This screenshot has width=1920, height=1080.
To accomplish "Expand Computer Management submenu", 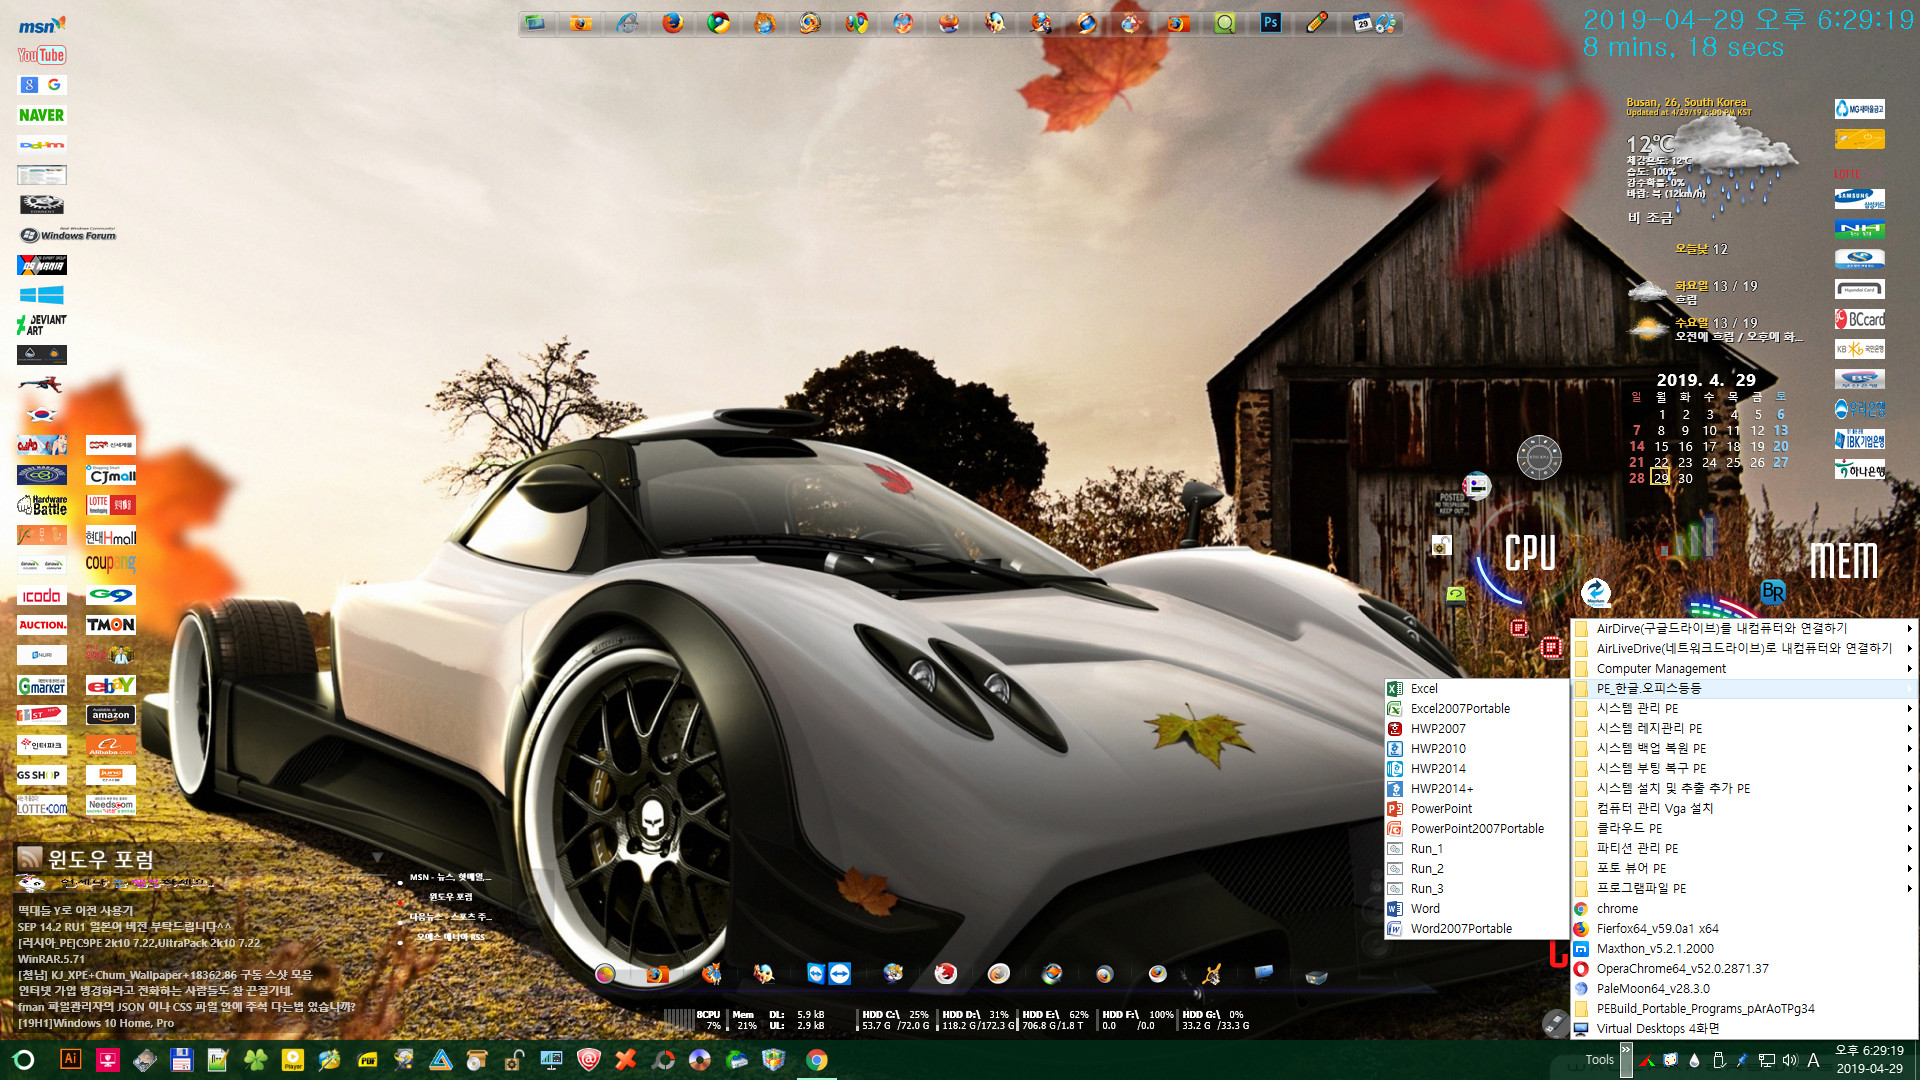I will point(1743,668).
